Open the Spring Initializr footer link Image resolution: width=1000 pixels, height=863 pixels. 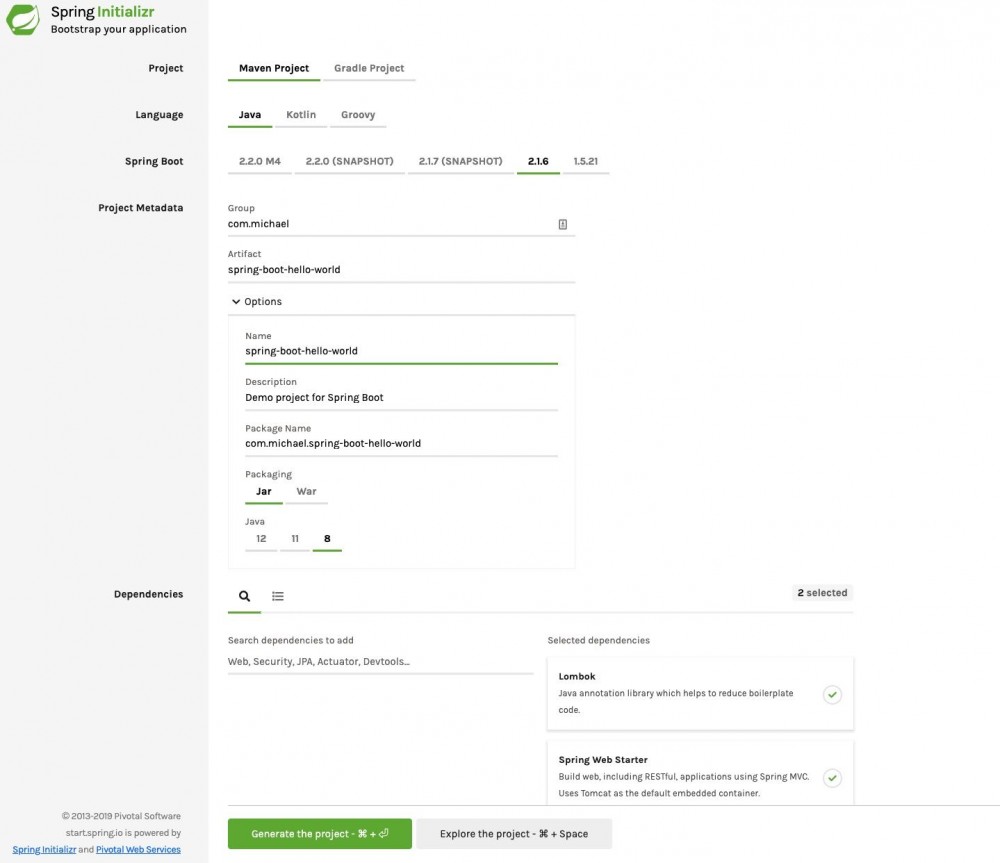tap(44, 850)
